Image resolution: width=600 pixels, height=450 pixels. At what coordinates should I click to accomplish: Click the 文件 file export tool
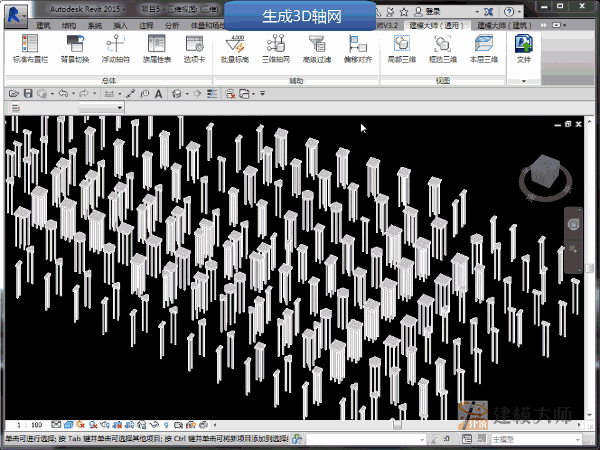pos(523,49)
